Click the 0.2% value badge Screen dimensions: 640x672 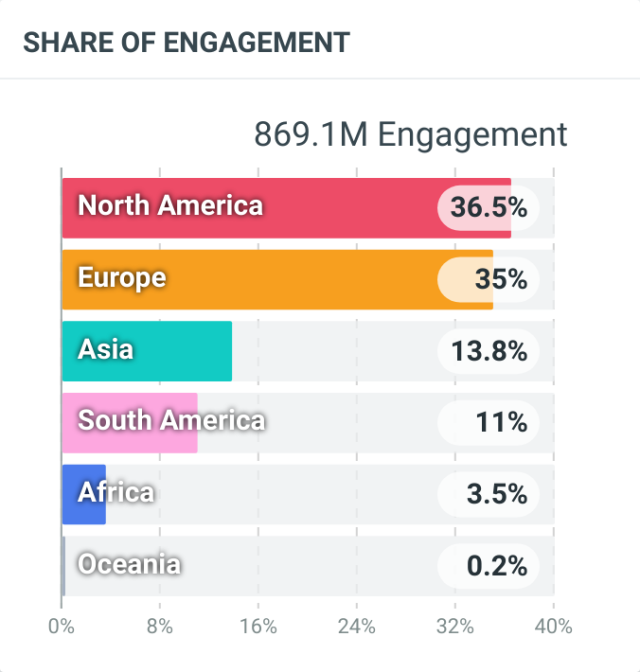tap(489, 566)
